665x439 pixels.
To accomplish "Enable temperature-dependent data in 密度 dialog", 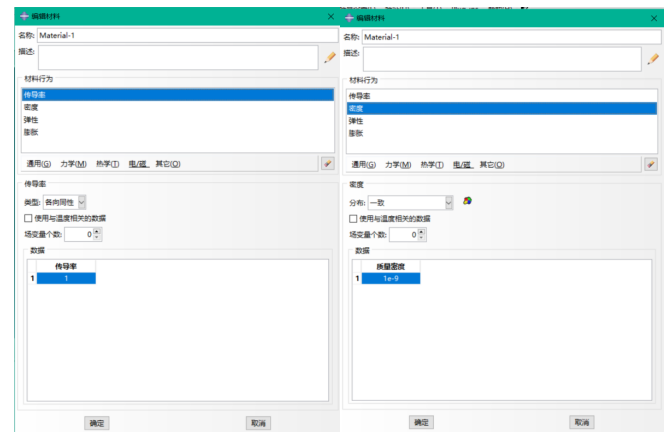I will tap(353, 218).
